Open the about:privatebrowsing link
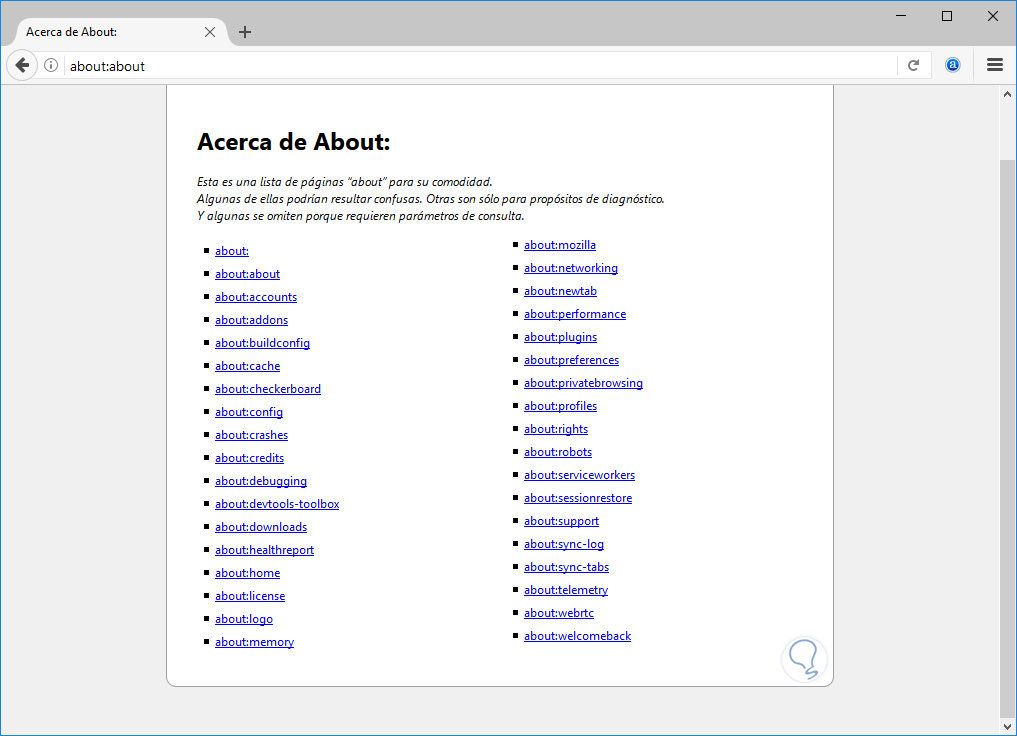Screen dimensions: 1017x736 pyautogui.click(x=583, y=383)
